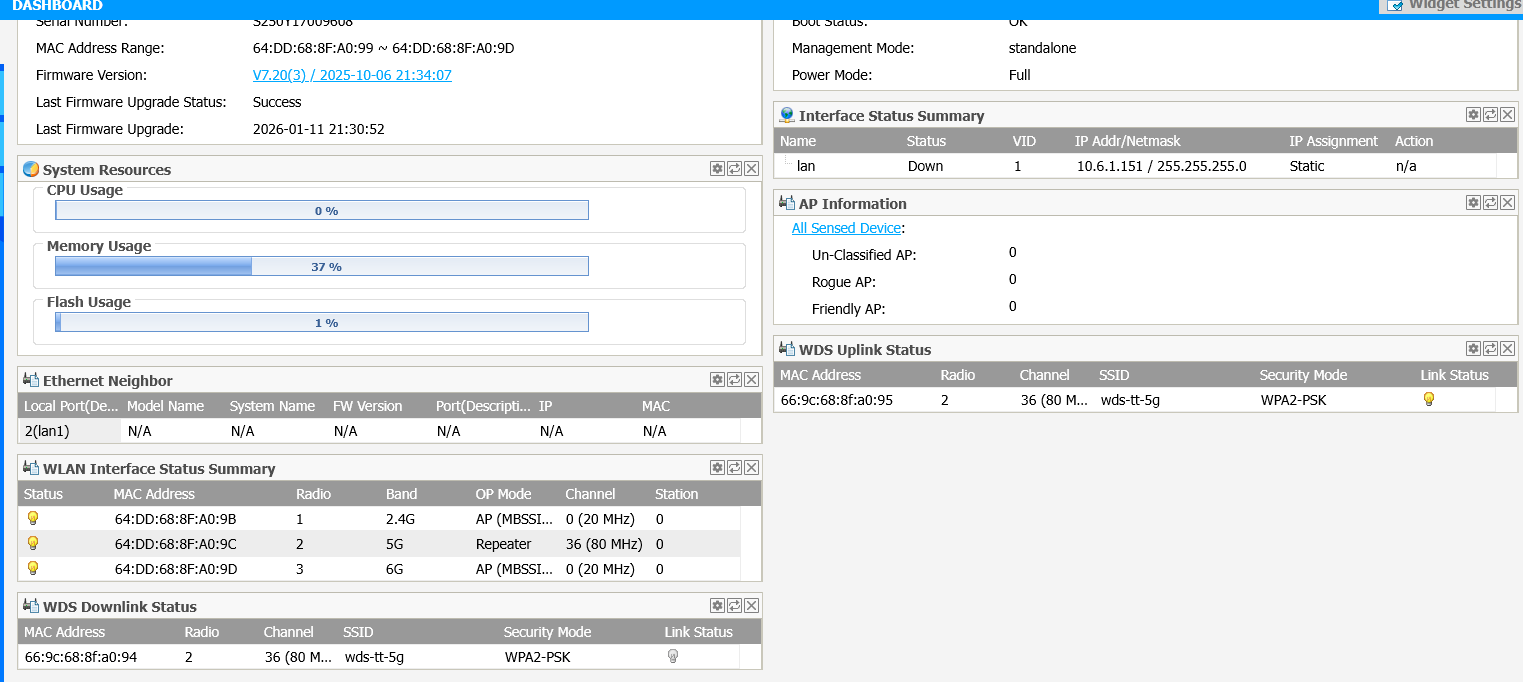Screen dimensions: 1523x682
Task: Open settings gear of Interface Status Summary
Action: pyautogui.click(x=1473, y=115)
